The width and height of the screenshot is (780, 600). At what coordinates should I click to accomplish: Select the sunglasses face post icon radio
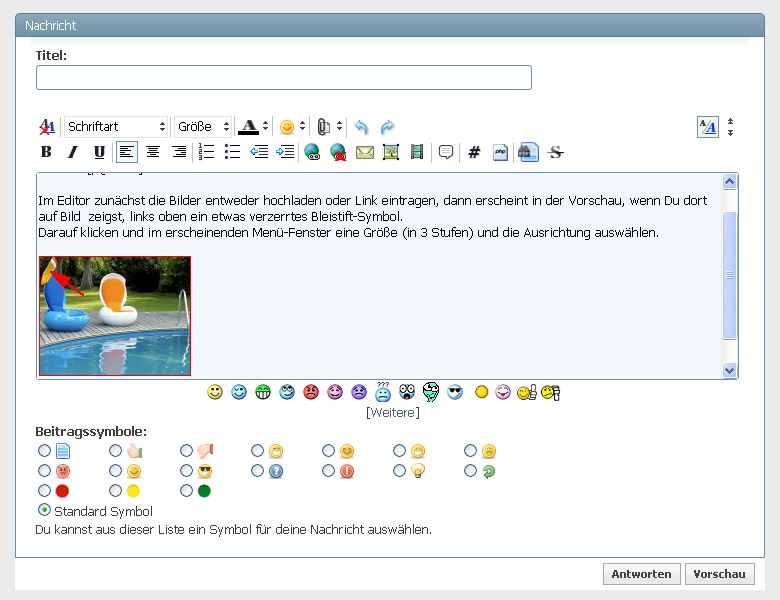(187, 471)
